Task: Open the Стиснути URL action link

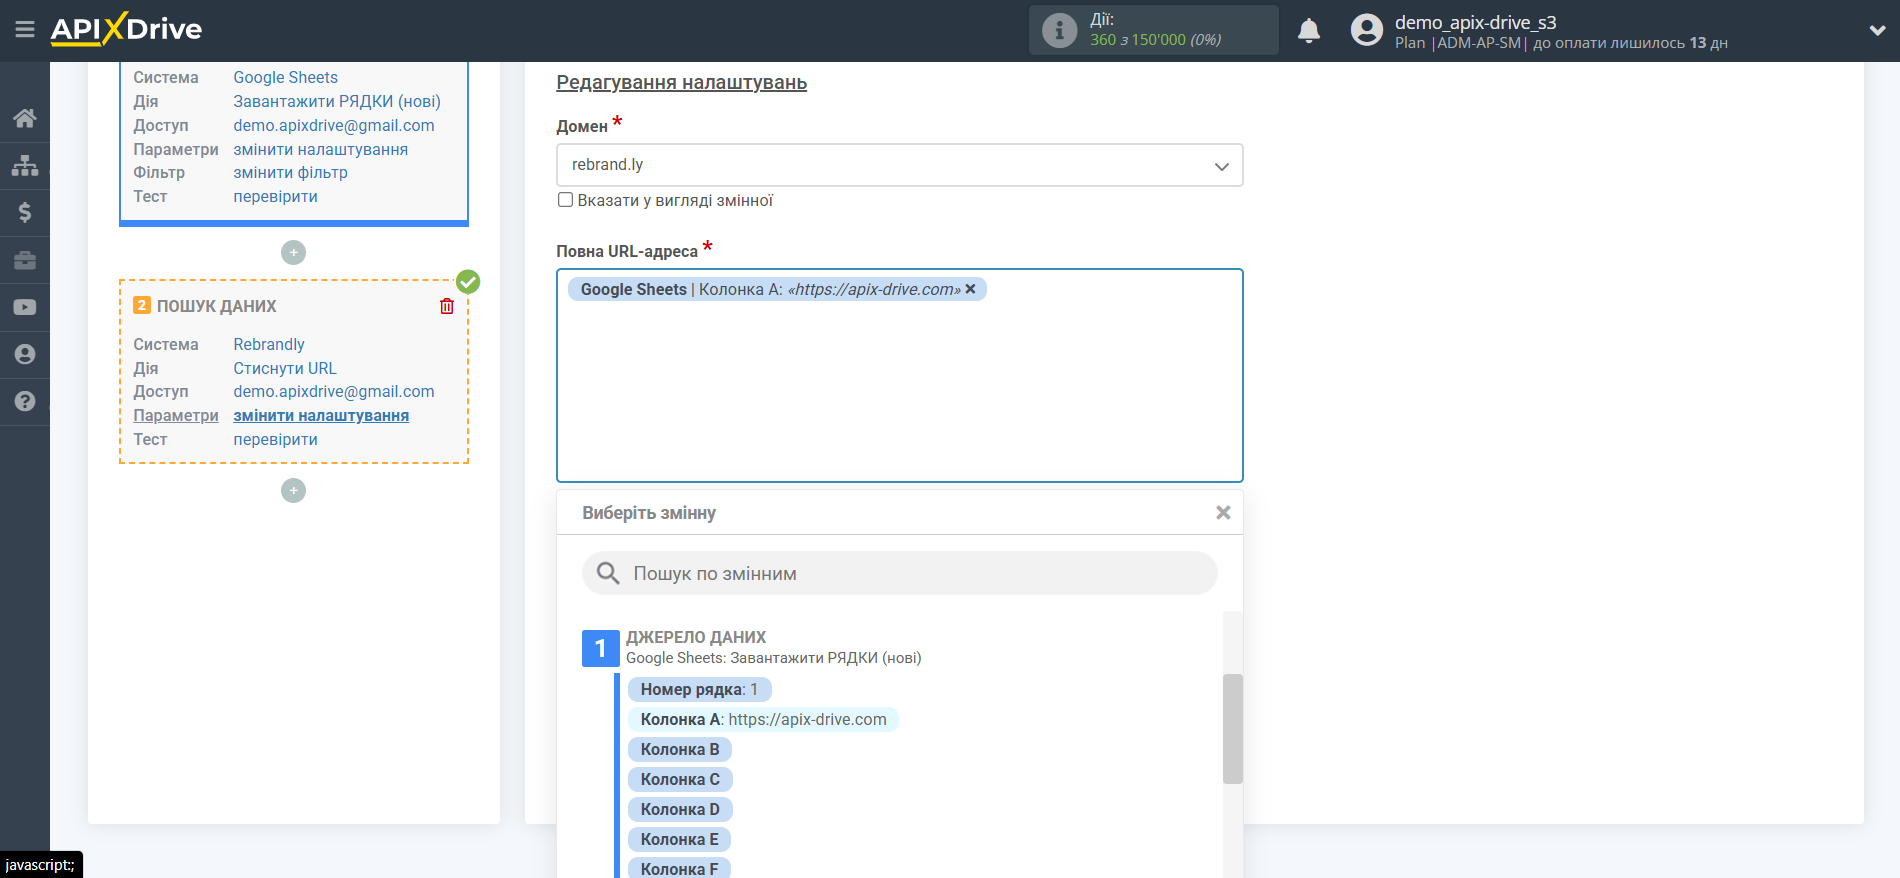Action: (285, 368)
